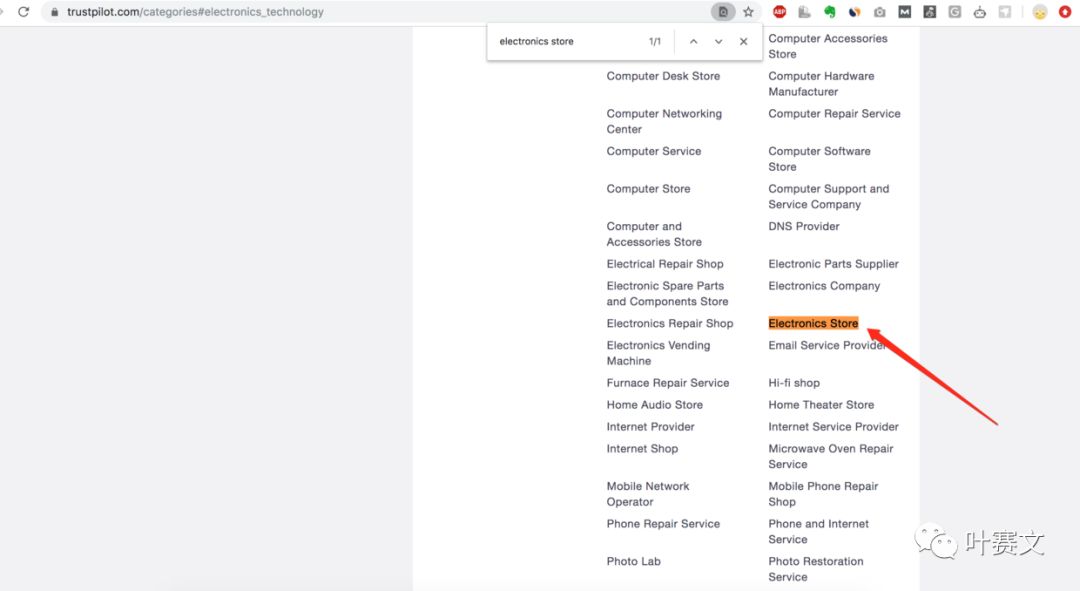The width and height of the screenshot is (1080, 591).
Task: Jump to next find result with down arrow
Action: click(x=718, y=41)
